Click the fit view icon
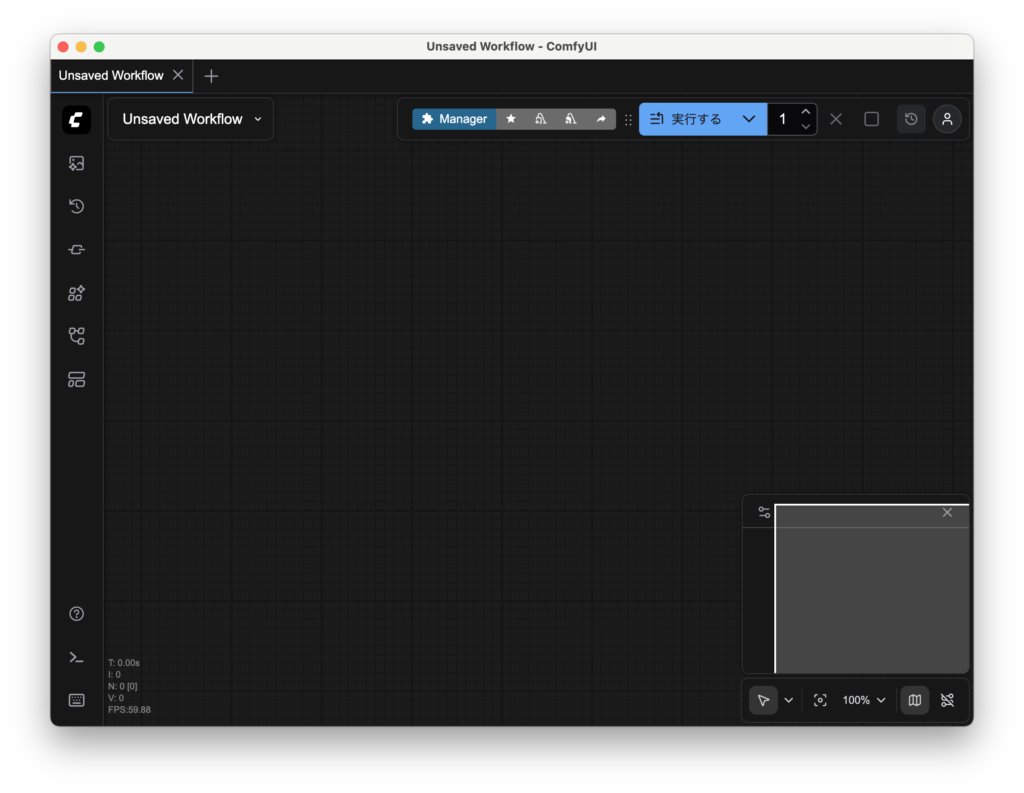1024x793 pixels. [820, 700]
